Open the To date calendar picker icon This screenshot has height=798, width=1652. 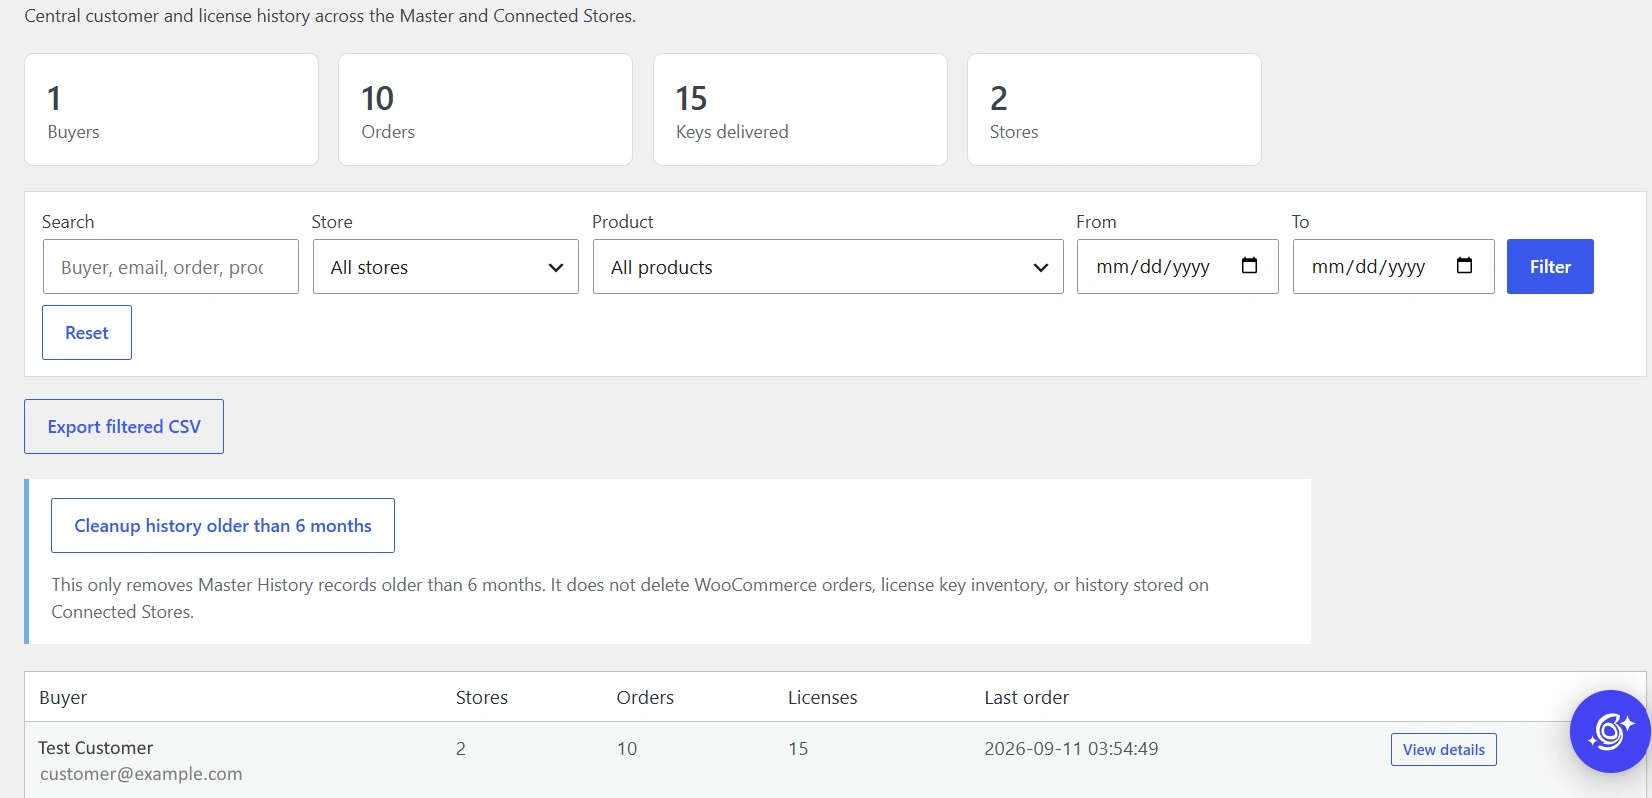[1465, 265]
